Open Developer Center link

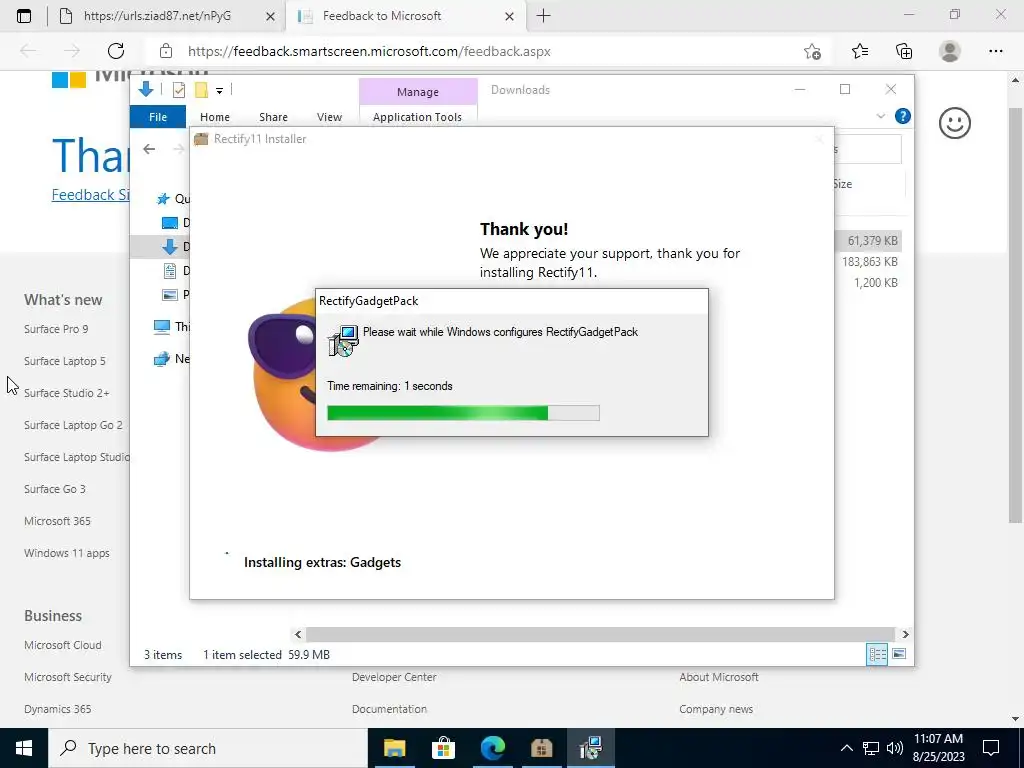pos(394,677)
